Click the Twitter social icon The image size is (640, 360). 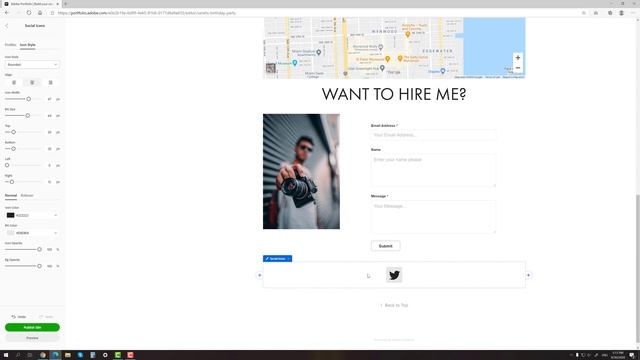coord(394,275)
